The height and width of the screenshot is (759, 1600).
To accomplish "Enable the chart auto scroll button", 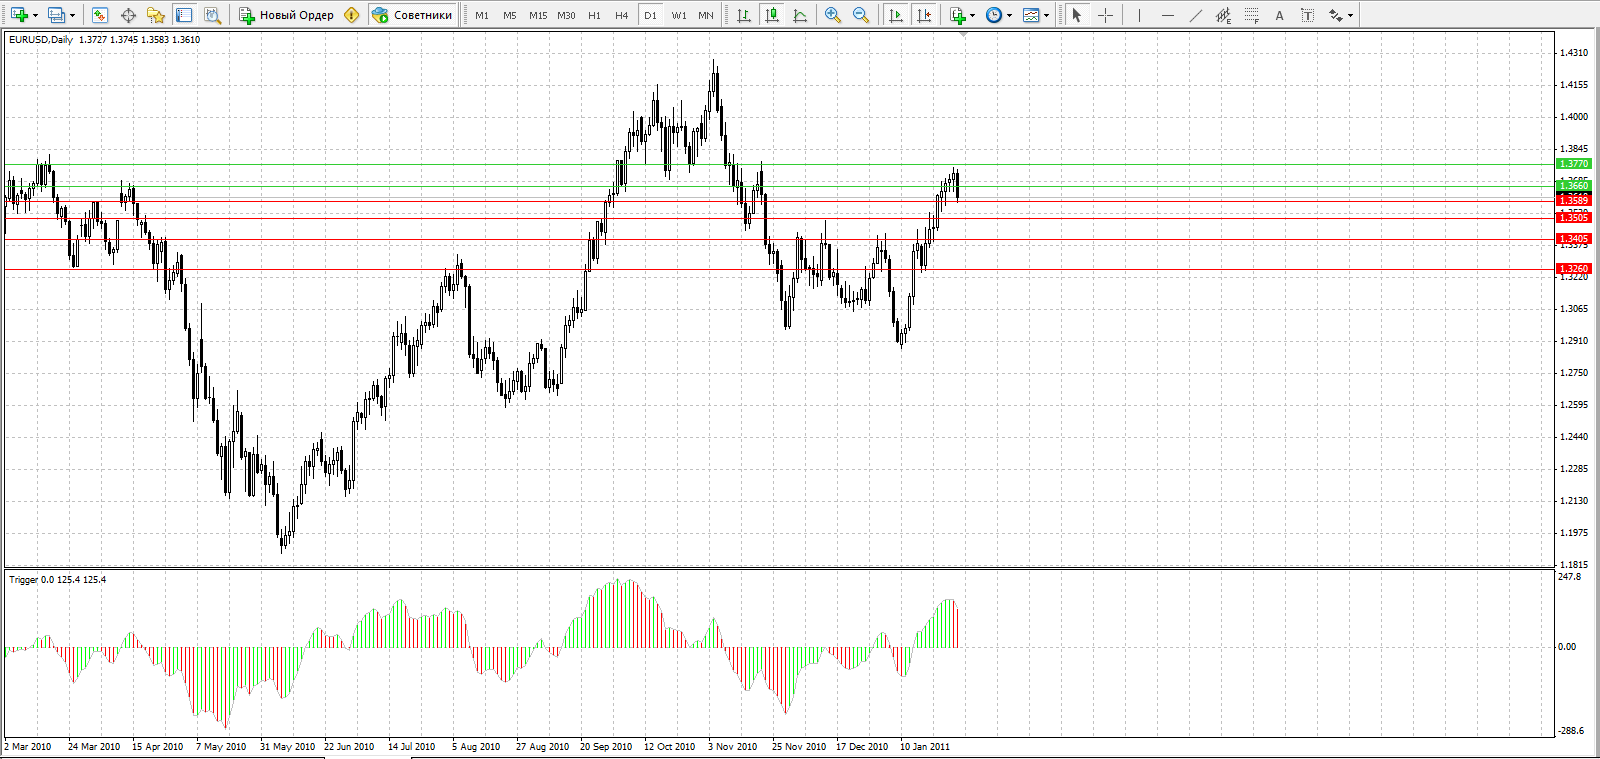I will (896, 15).
